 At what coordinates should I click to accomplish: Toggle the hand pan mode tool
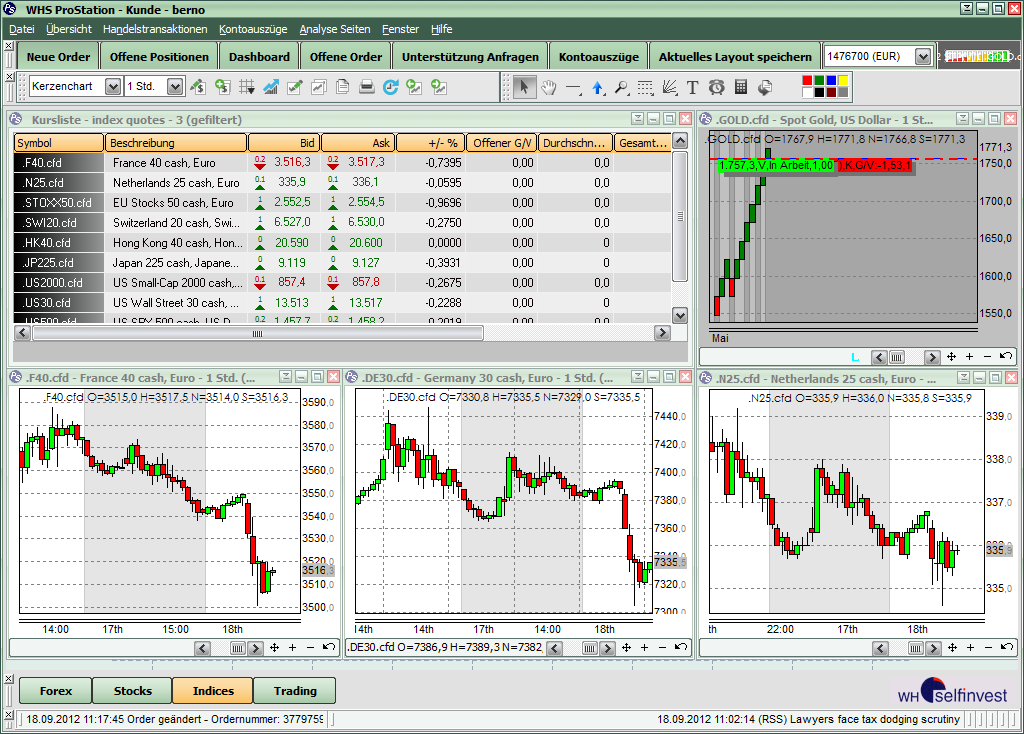[549, 87]
